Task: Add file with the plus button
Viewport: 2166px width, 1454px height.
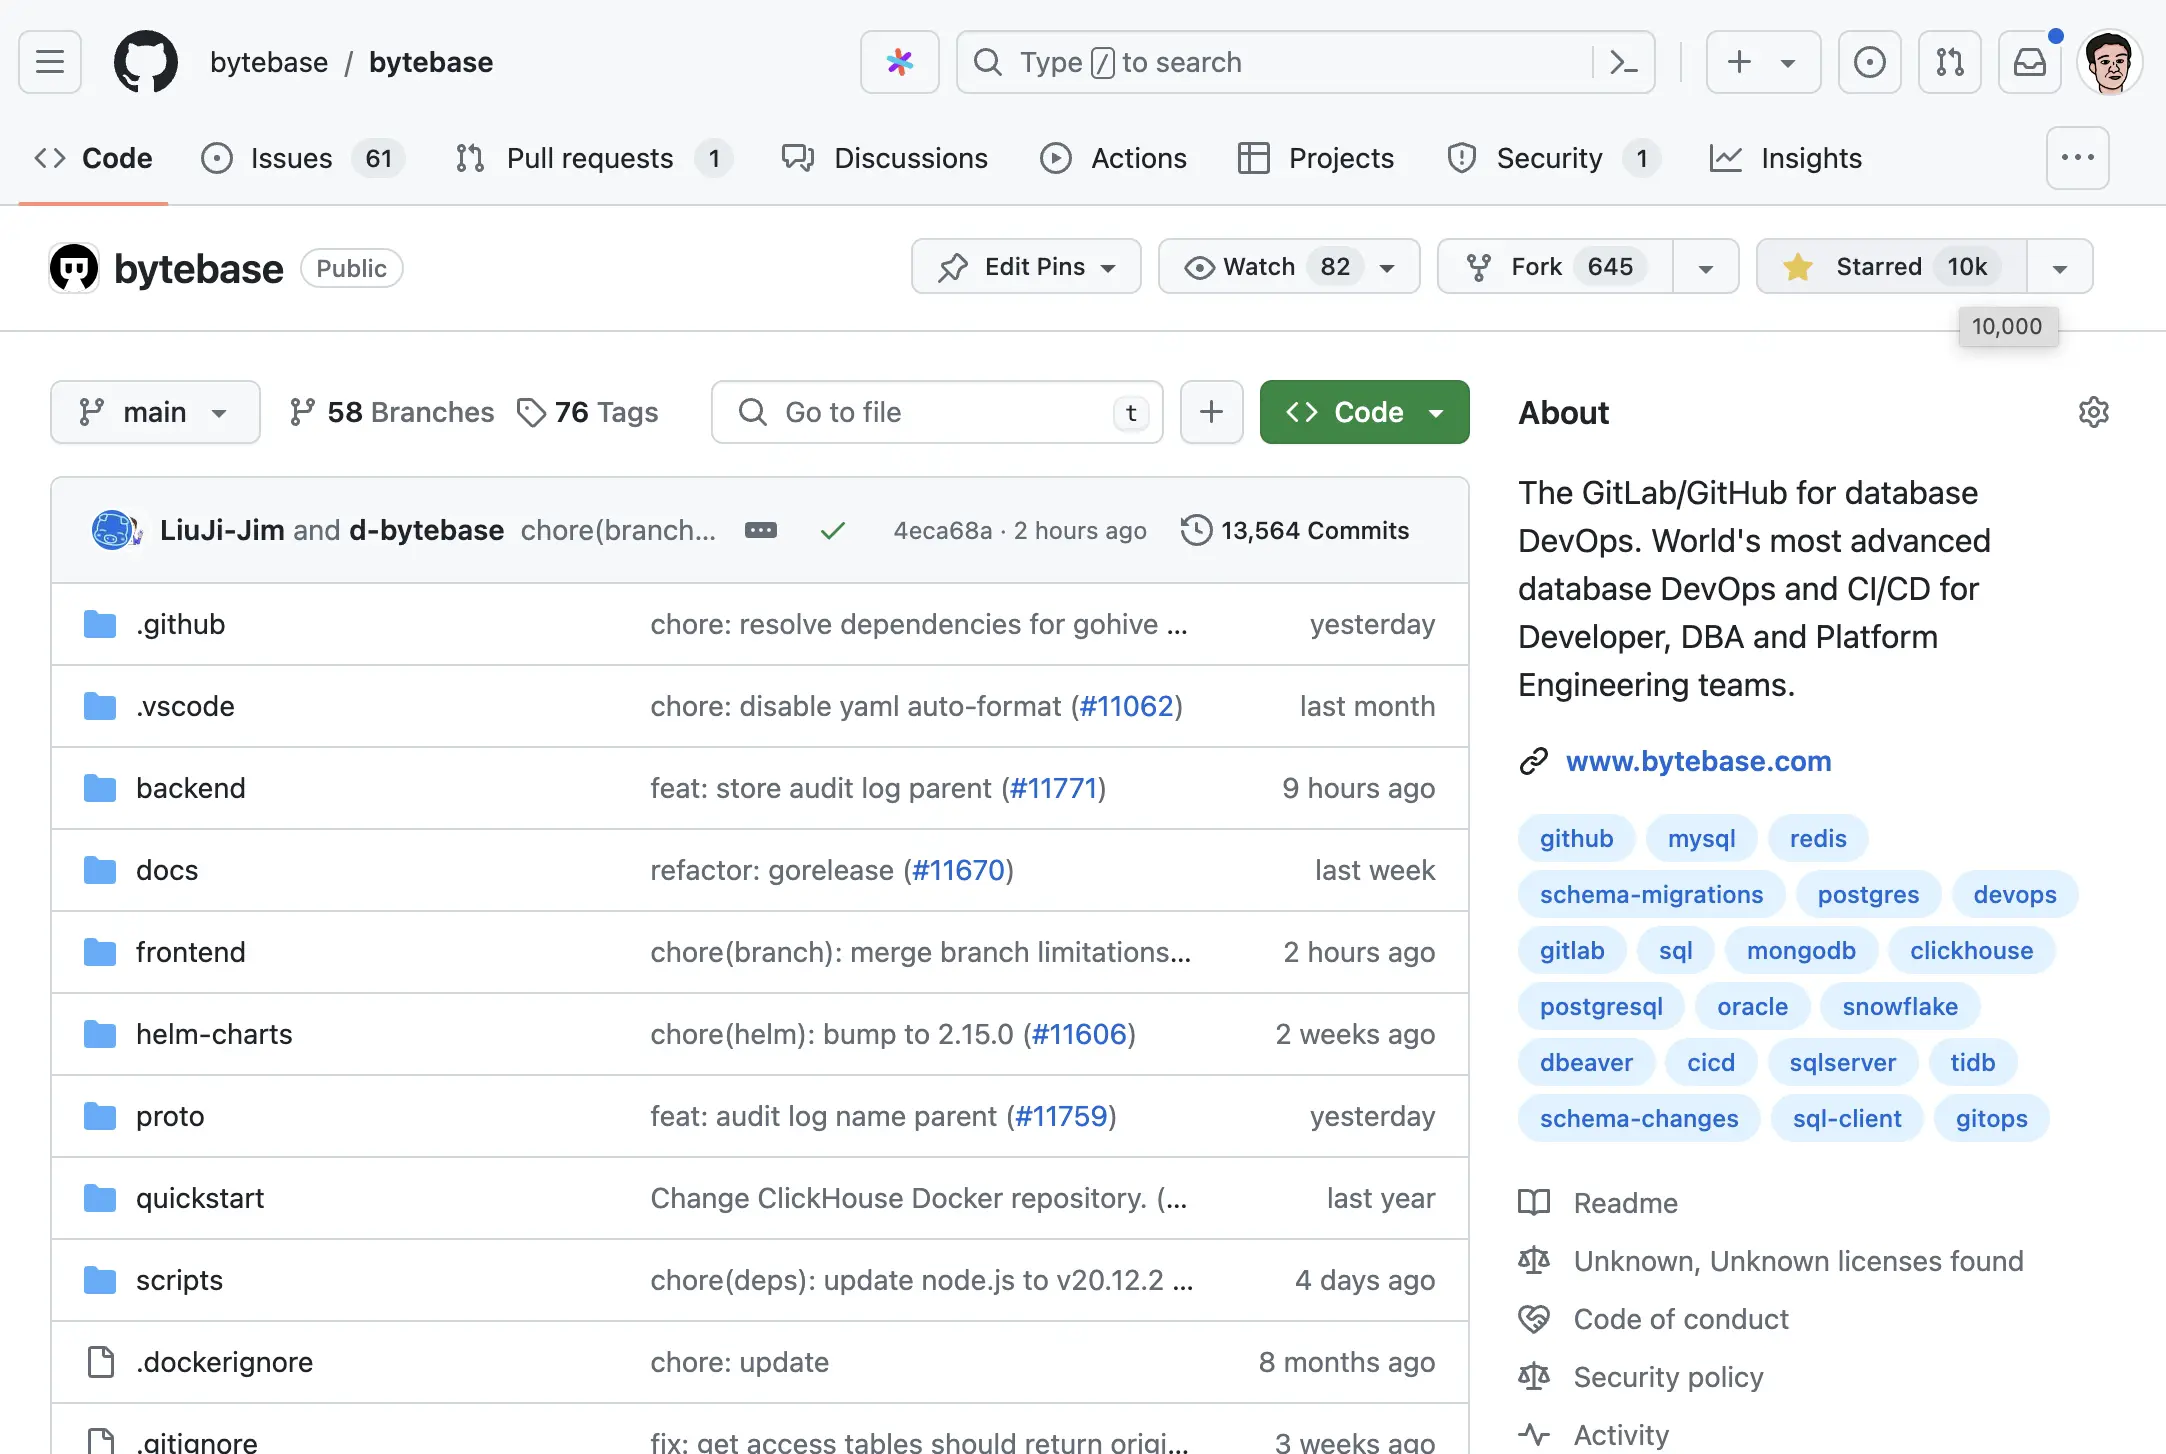Action: (x=1211, y=412)
